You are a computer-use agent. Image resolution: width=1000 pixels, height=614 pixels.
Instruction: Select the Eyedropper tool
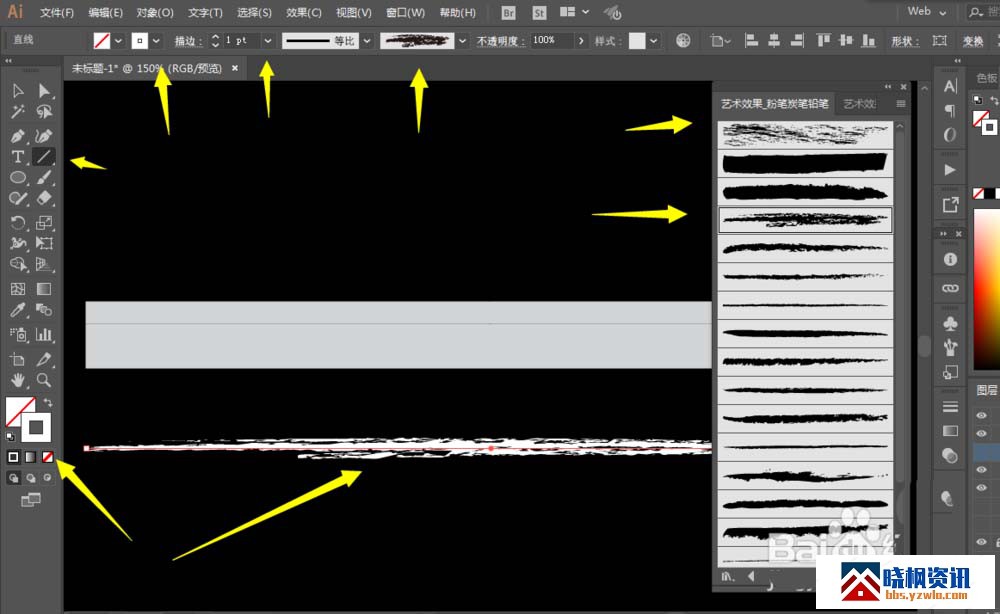[x=18, y=311]
